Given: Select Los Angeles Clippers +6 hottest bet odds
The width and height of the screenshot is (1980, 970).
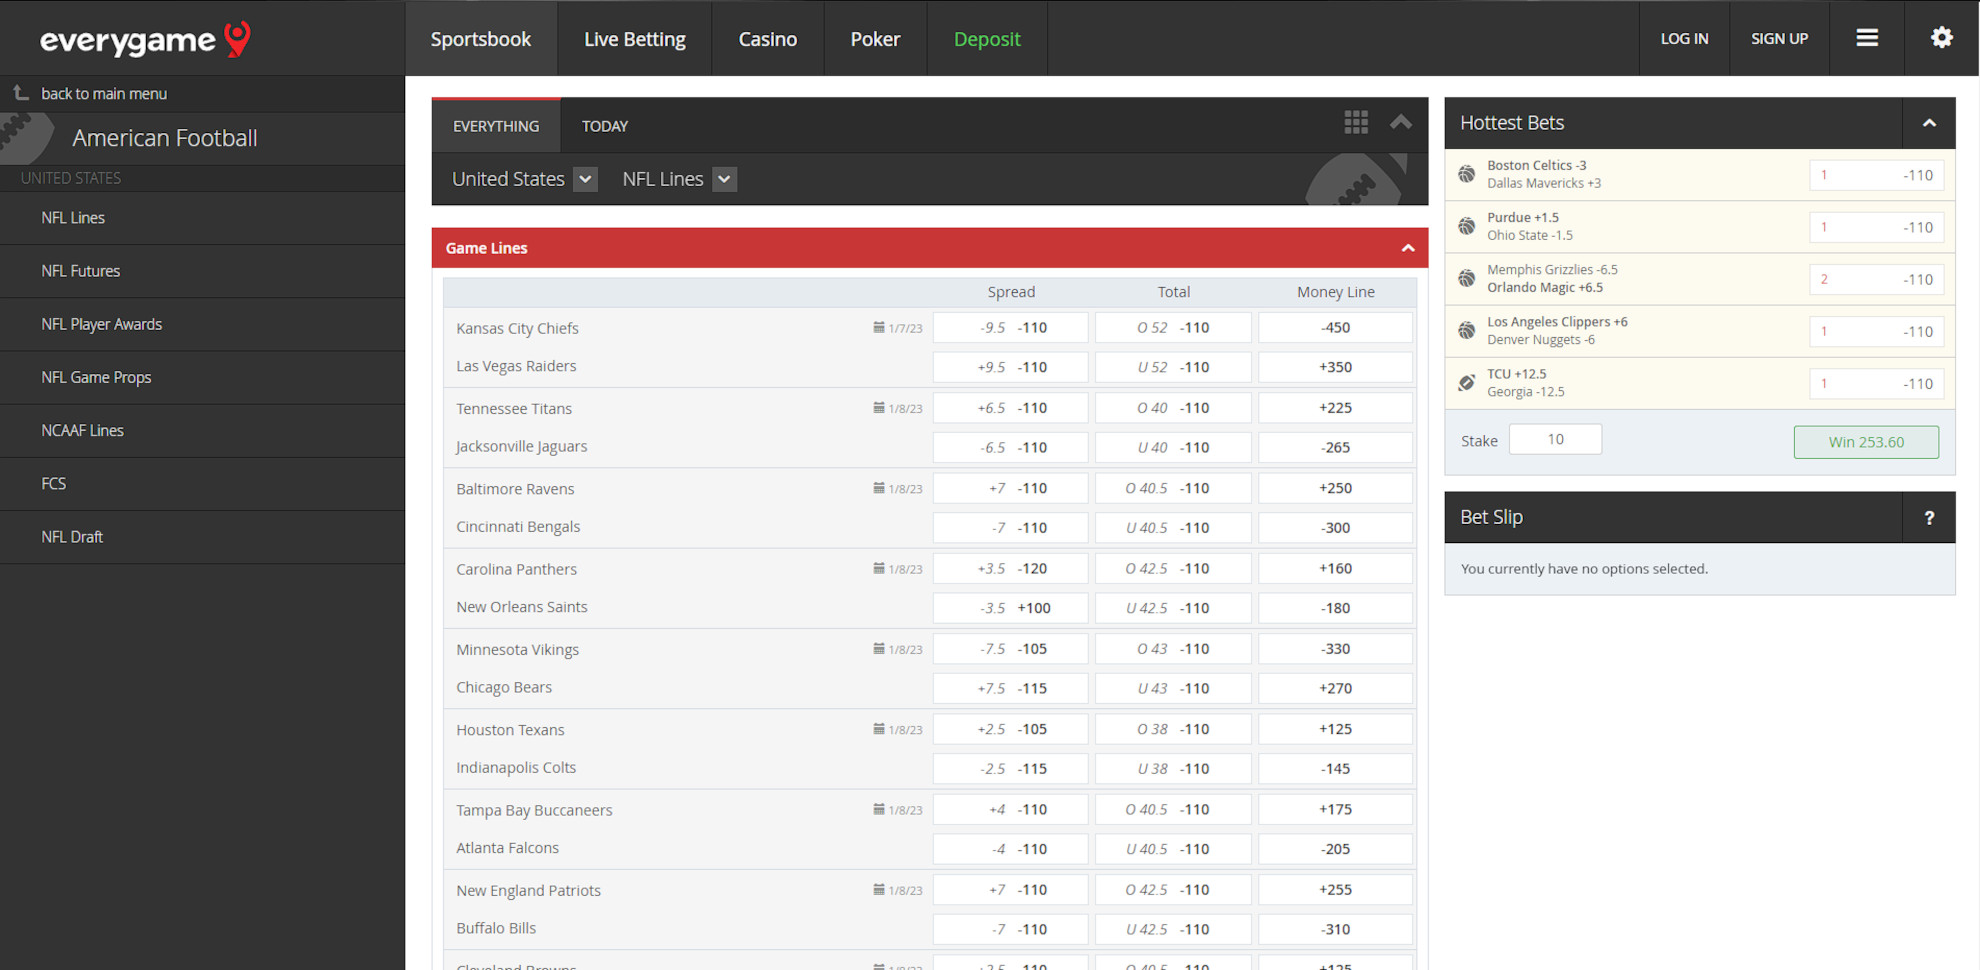Looking at the screenshot, I should [1876, 331].
